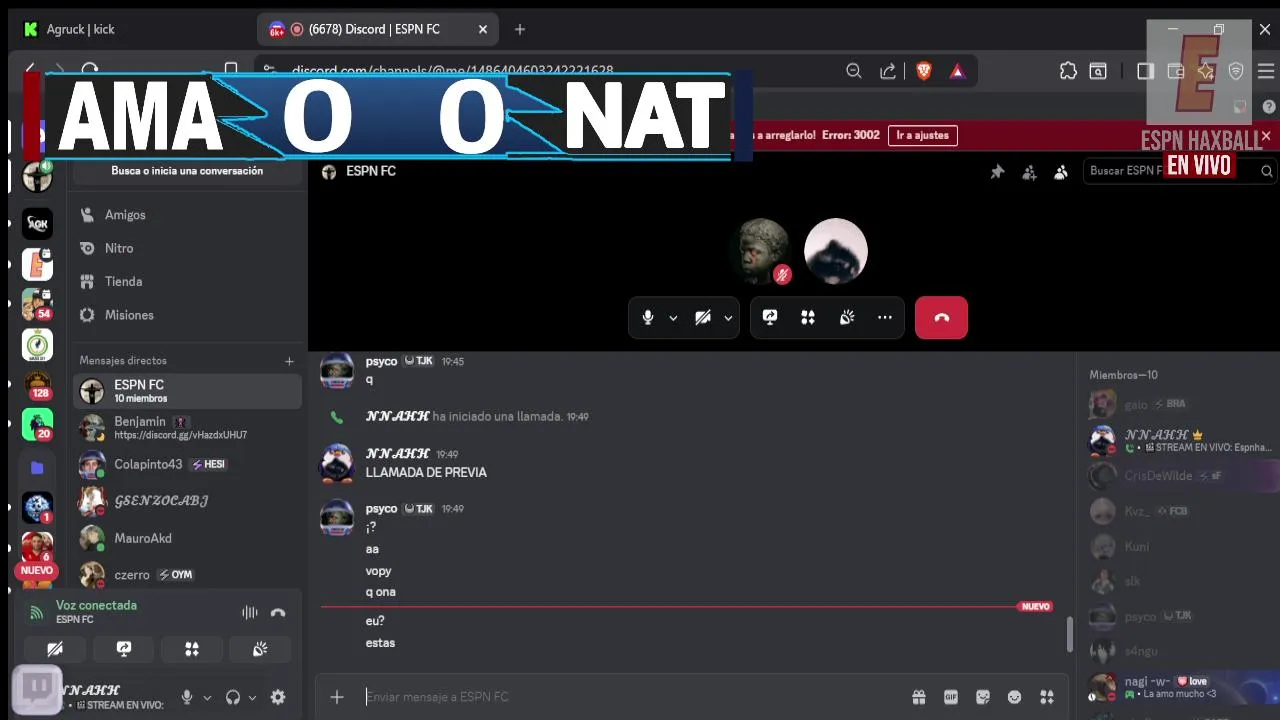Toggle the member list panel

(1061, 172)
